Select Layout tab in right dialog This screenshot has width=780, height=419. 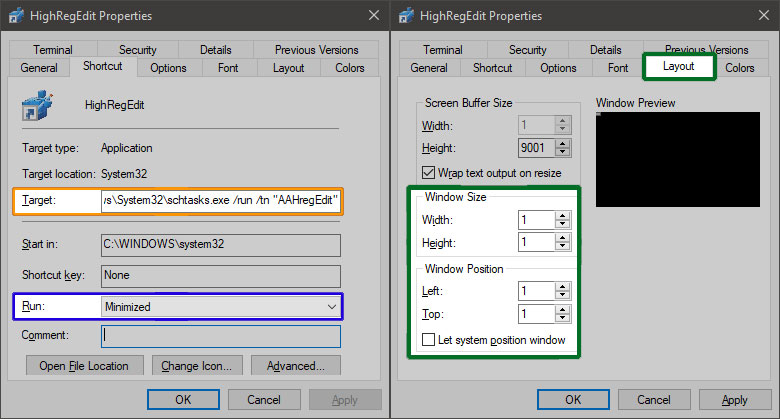pos(679,66)
